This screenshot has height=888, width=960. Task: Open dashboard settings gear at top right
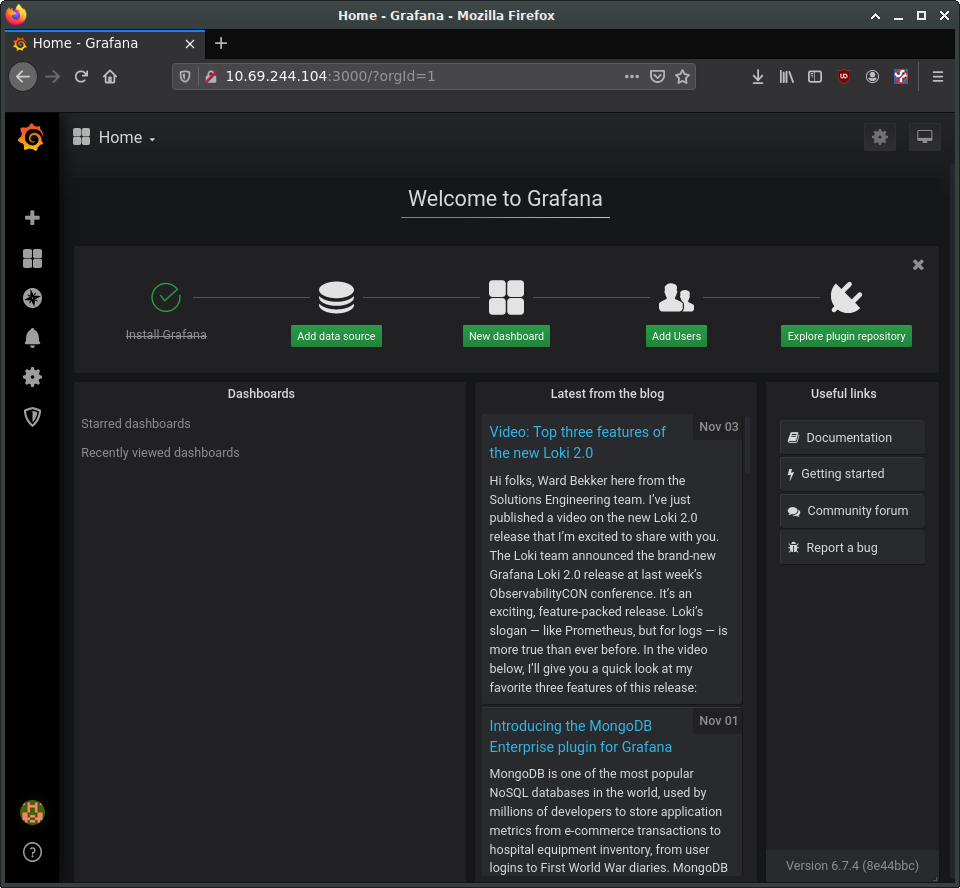click(880, 137)
